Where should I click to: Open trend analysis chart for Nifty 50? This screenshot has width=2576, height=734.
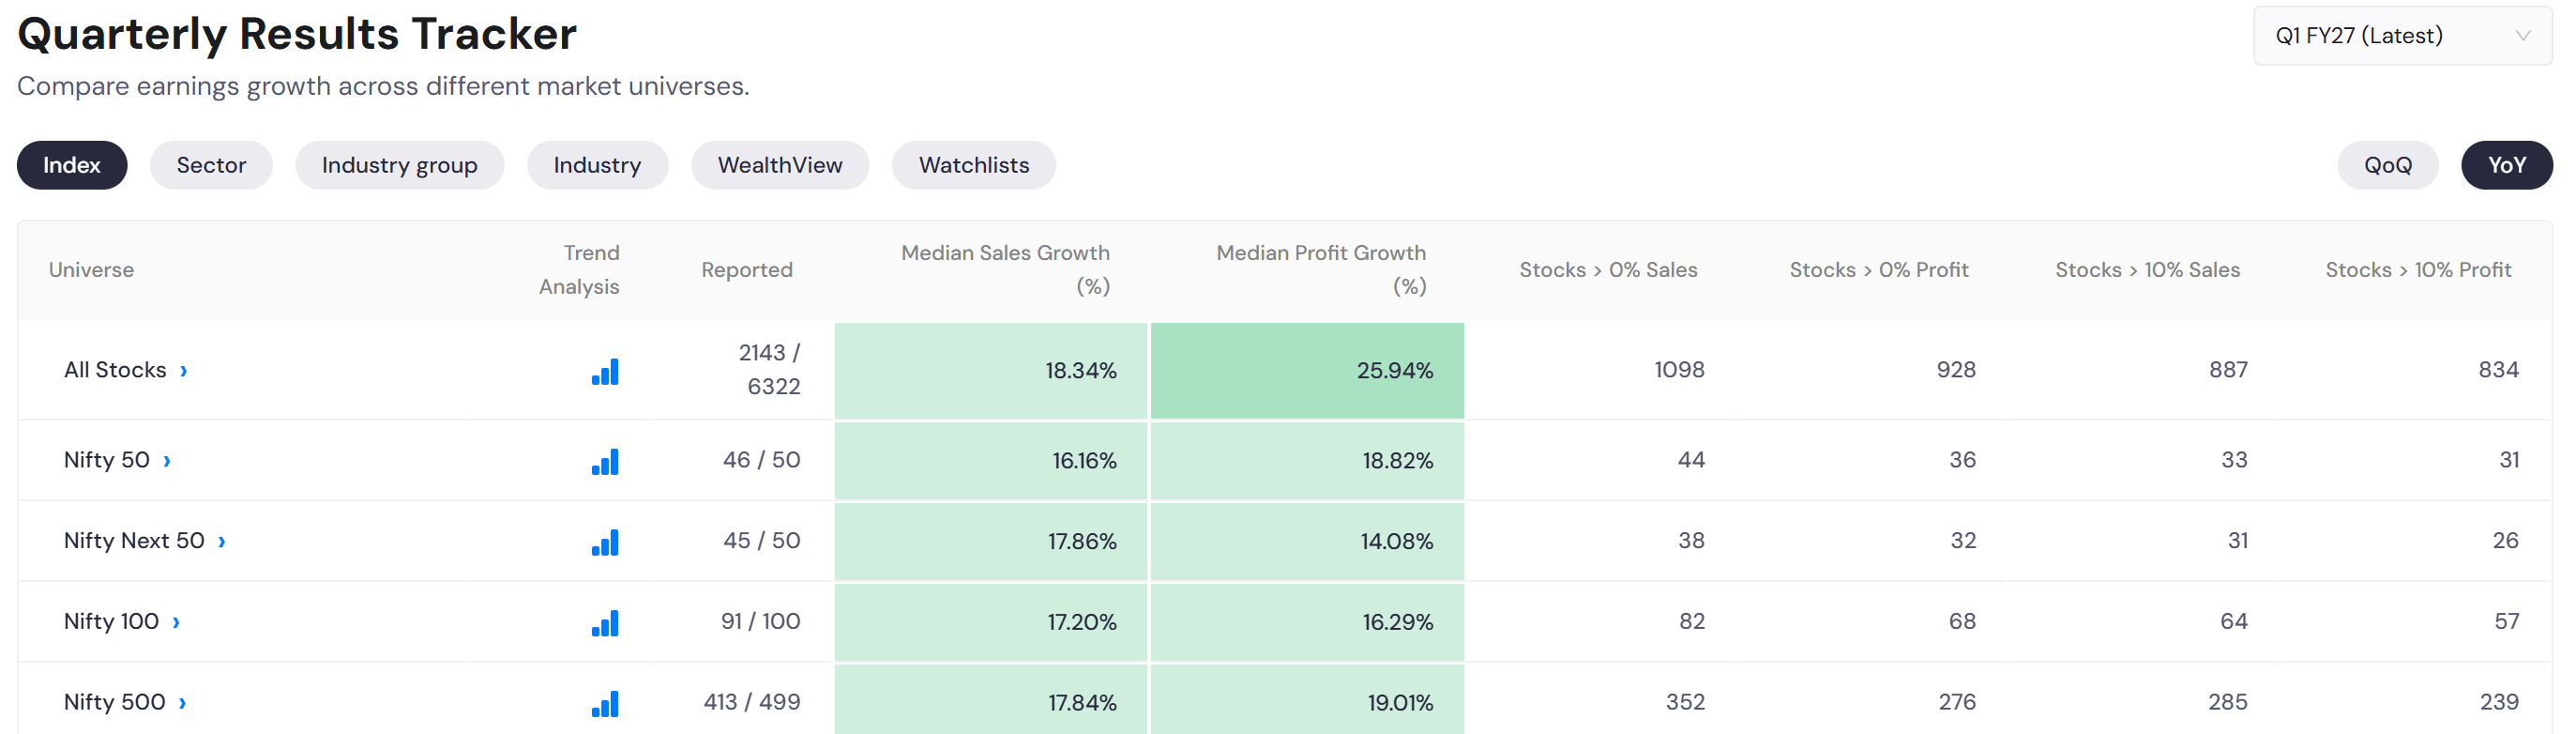[x=605, y=462]
